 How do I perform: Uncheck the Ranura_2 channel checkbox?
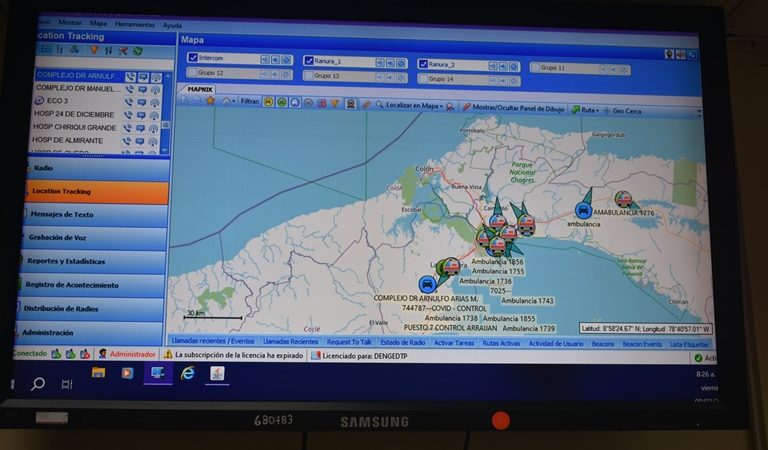tap(423, 64)
